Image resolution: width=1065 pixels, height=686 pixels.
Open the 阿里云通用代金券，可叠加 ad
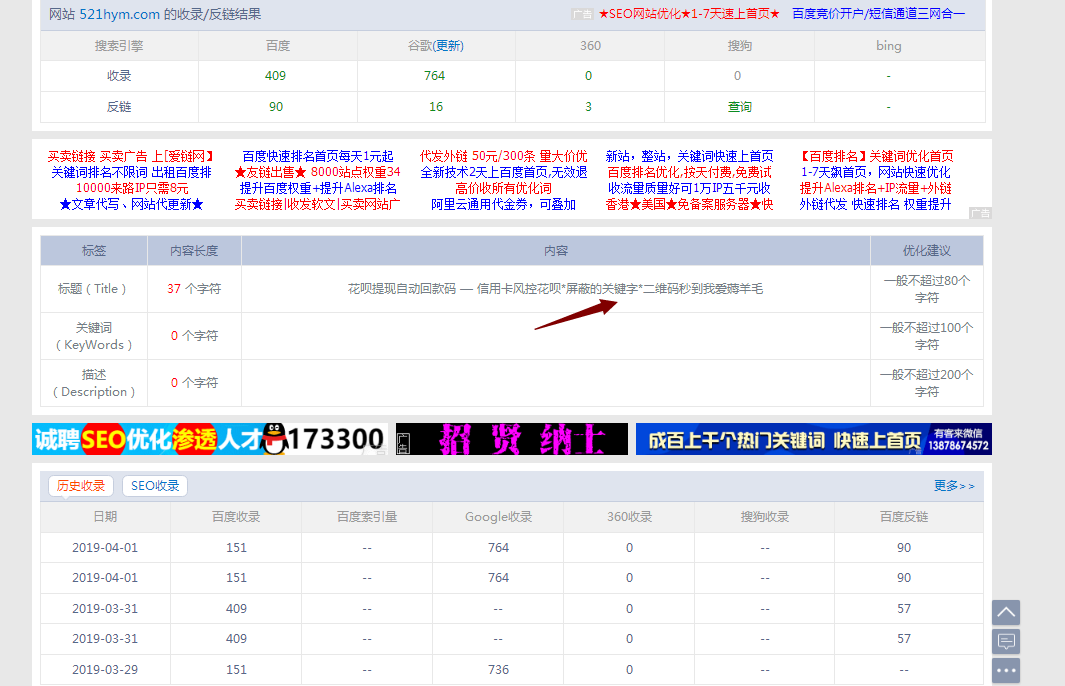click(x=503, y=204)
